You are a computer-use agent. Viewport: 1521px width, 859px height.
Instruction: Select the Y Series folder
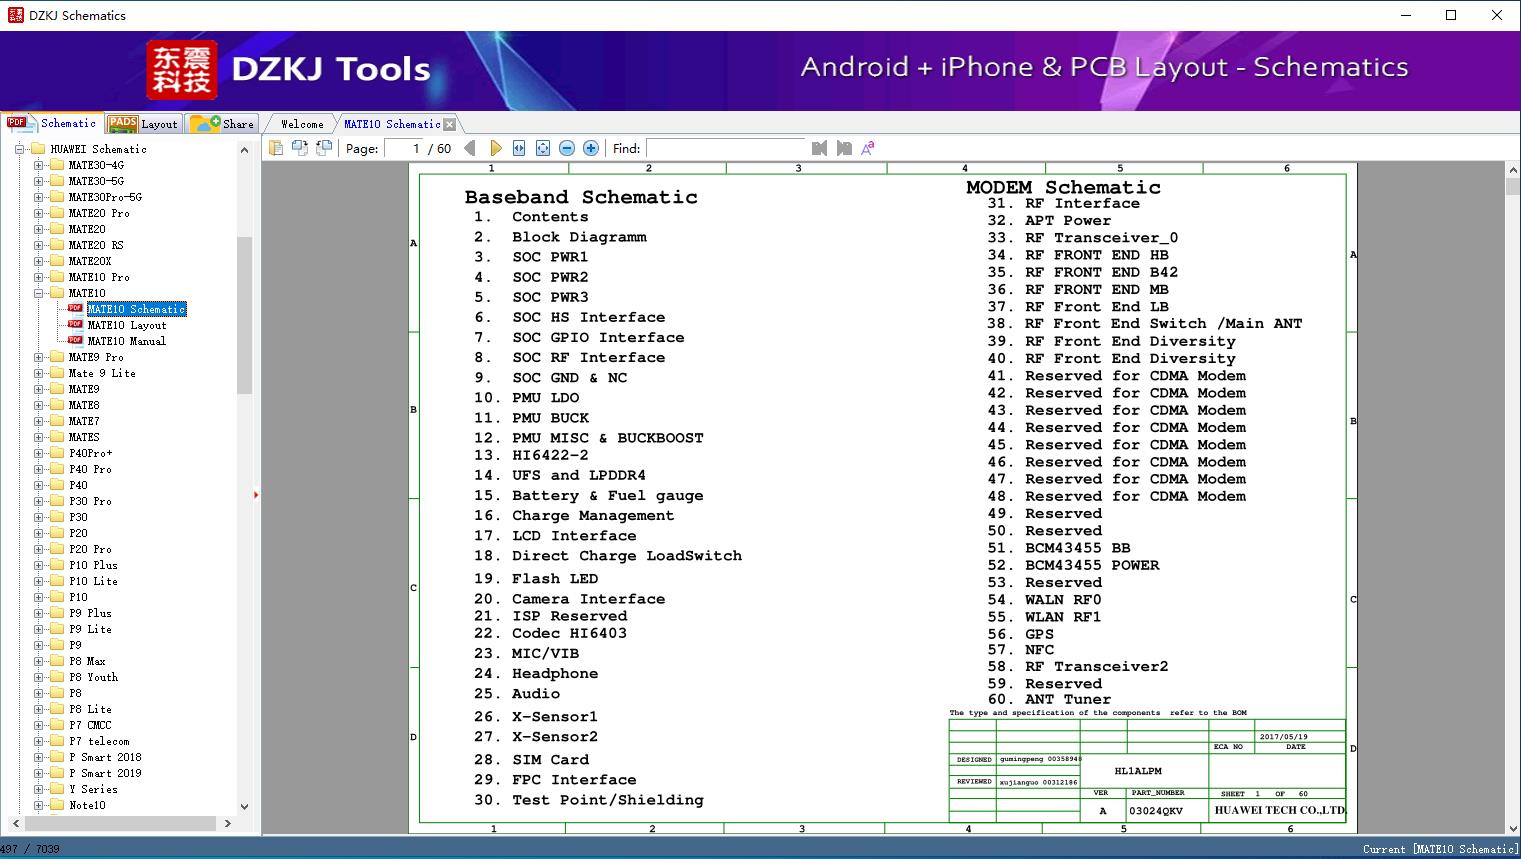93,789
